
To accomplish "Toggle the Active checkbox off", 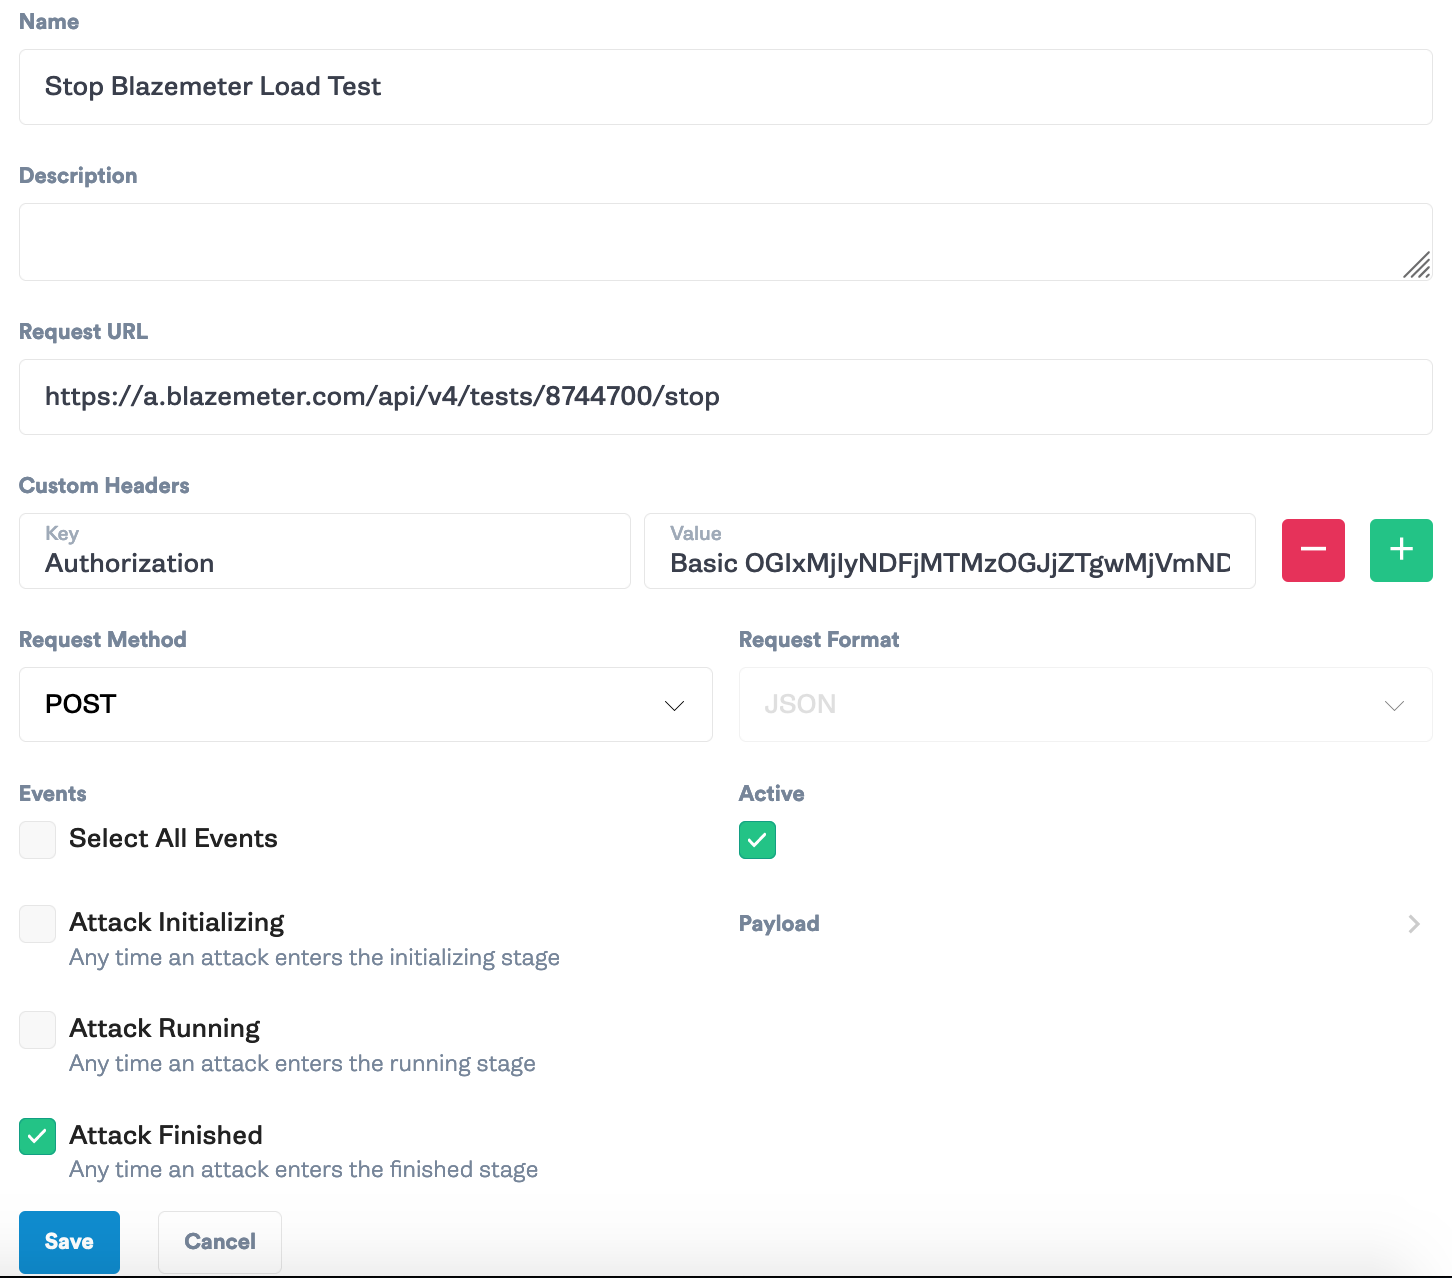I will tap(757, 840).
